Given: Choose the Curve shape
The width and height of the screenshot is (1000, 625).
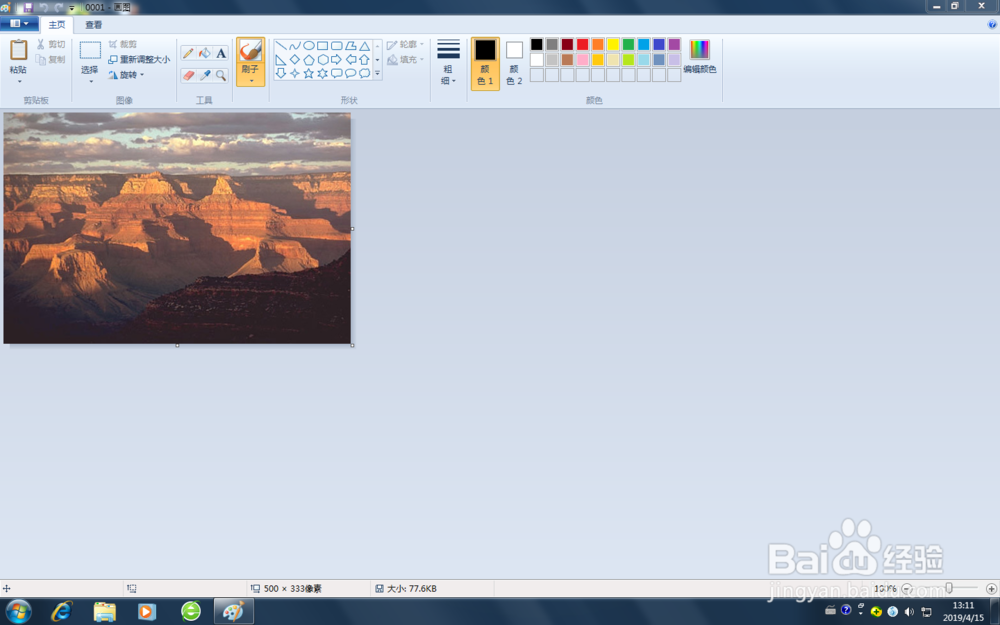Looking at the screenshot, I should point(295,46).
